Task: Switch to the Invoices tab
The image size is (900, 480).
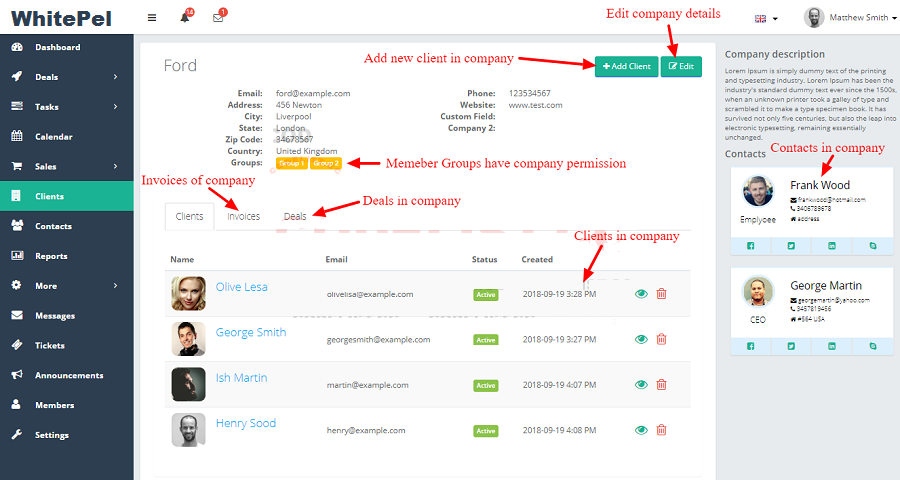Action: (243, 216)
